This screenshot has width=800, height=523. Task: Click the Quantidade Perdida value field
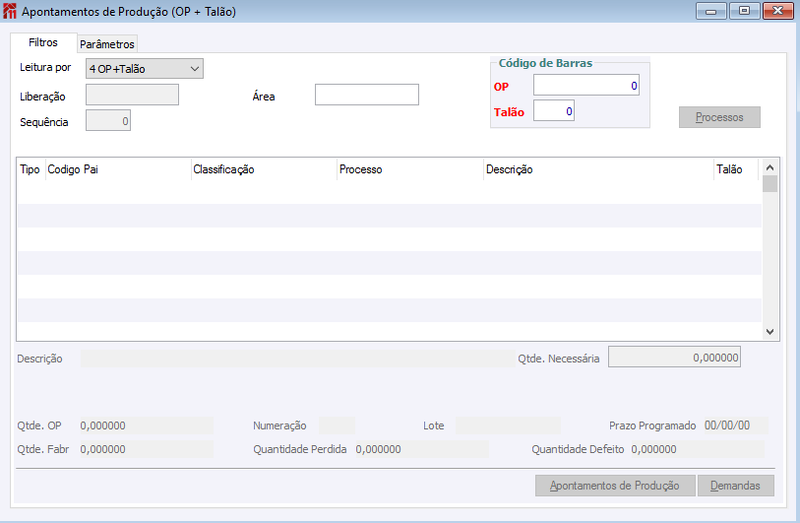422,450
